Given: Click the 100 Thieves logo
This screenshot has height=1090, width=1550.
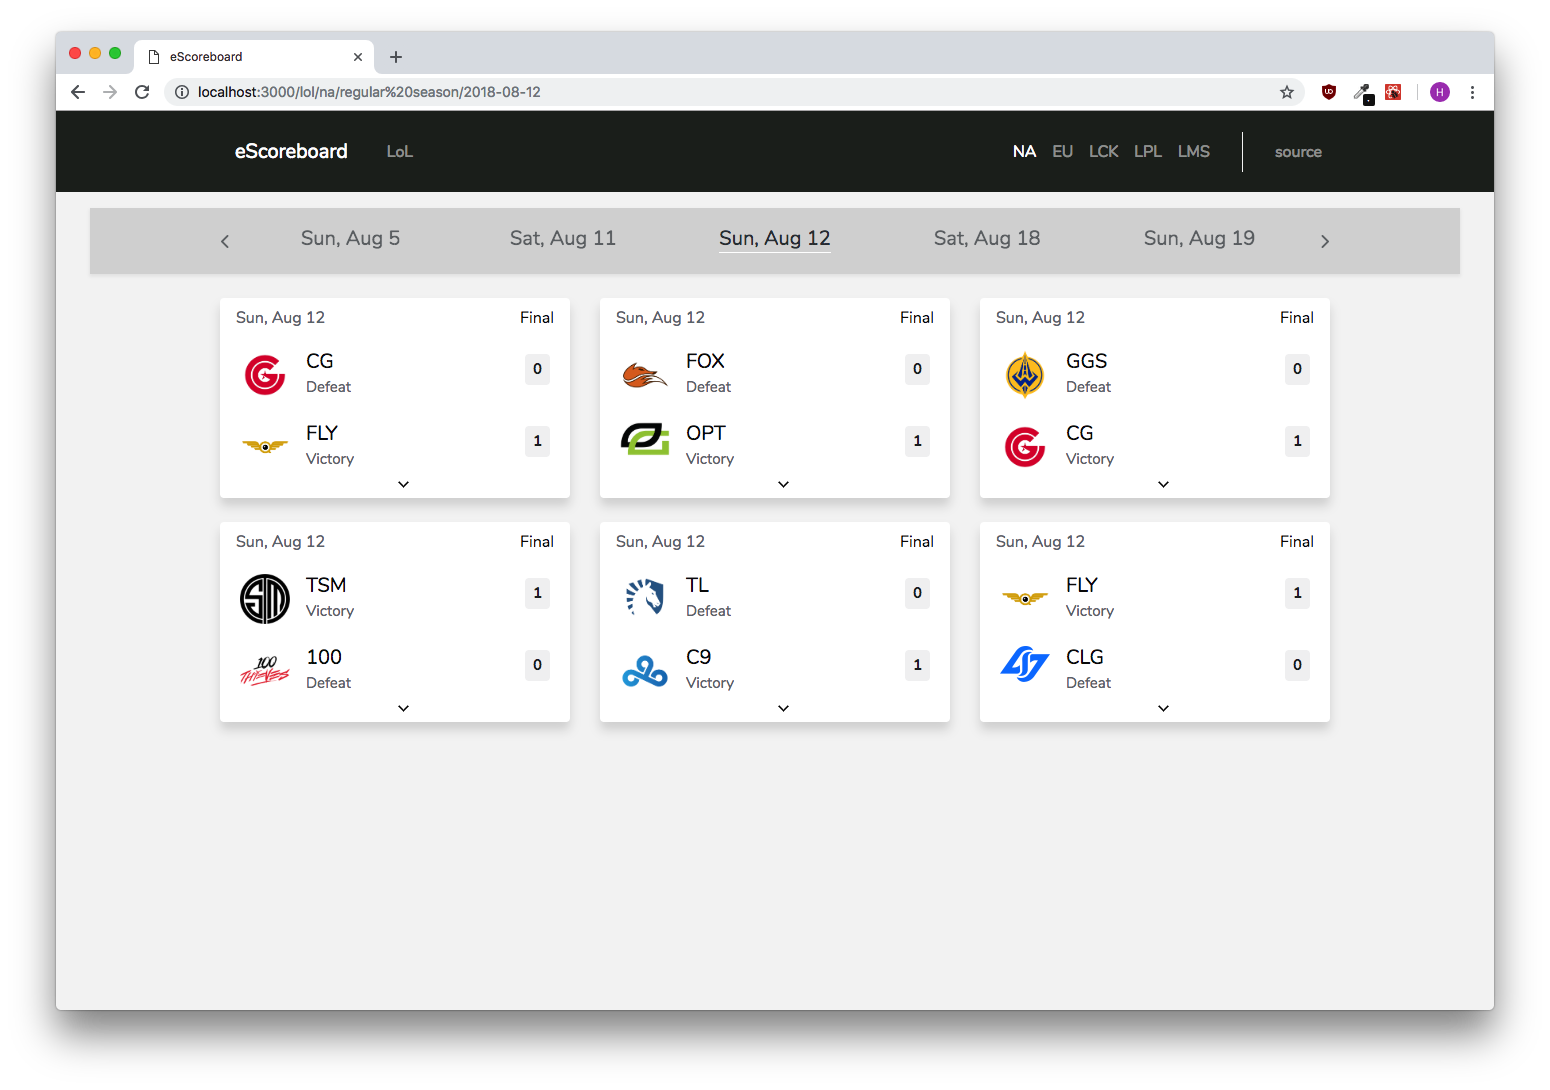Looking at the screenshot, I should coord(265,671).
